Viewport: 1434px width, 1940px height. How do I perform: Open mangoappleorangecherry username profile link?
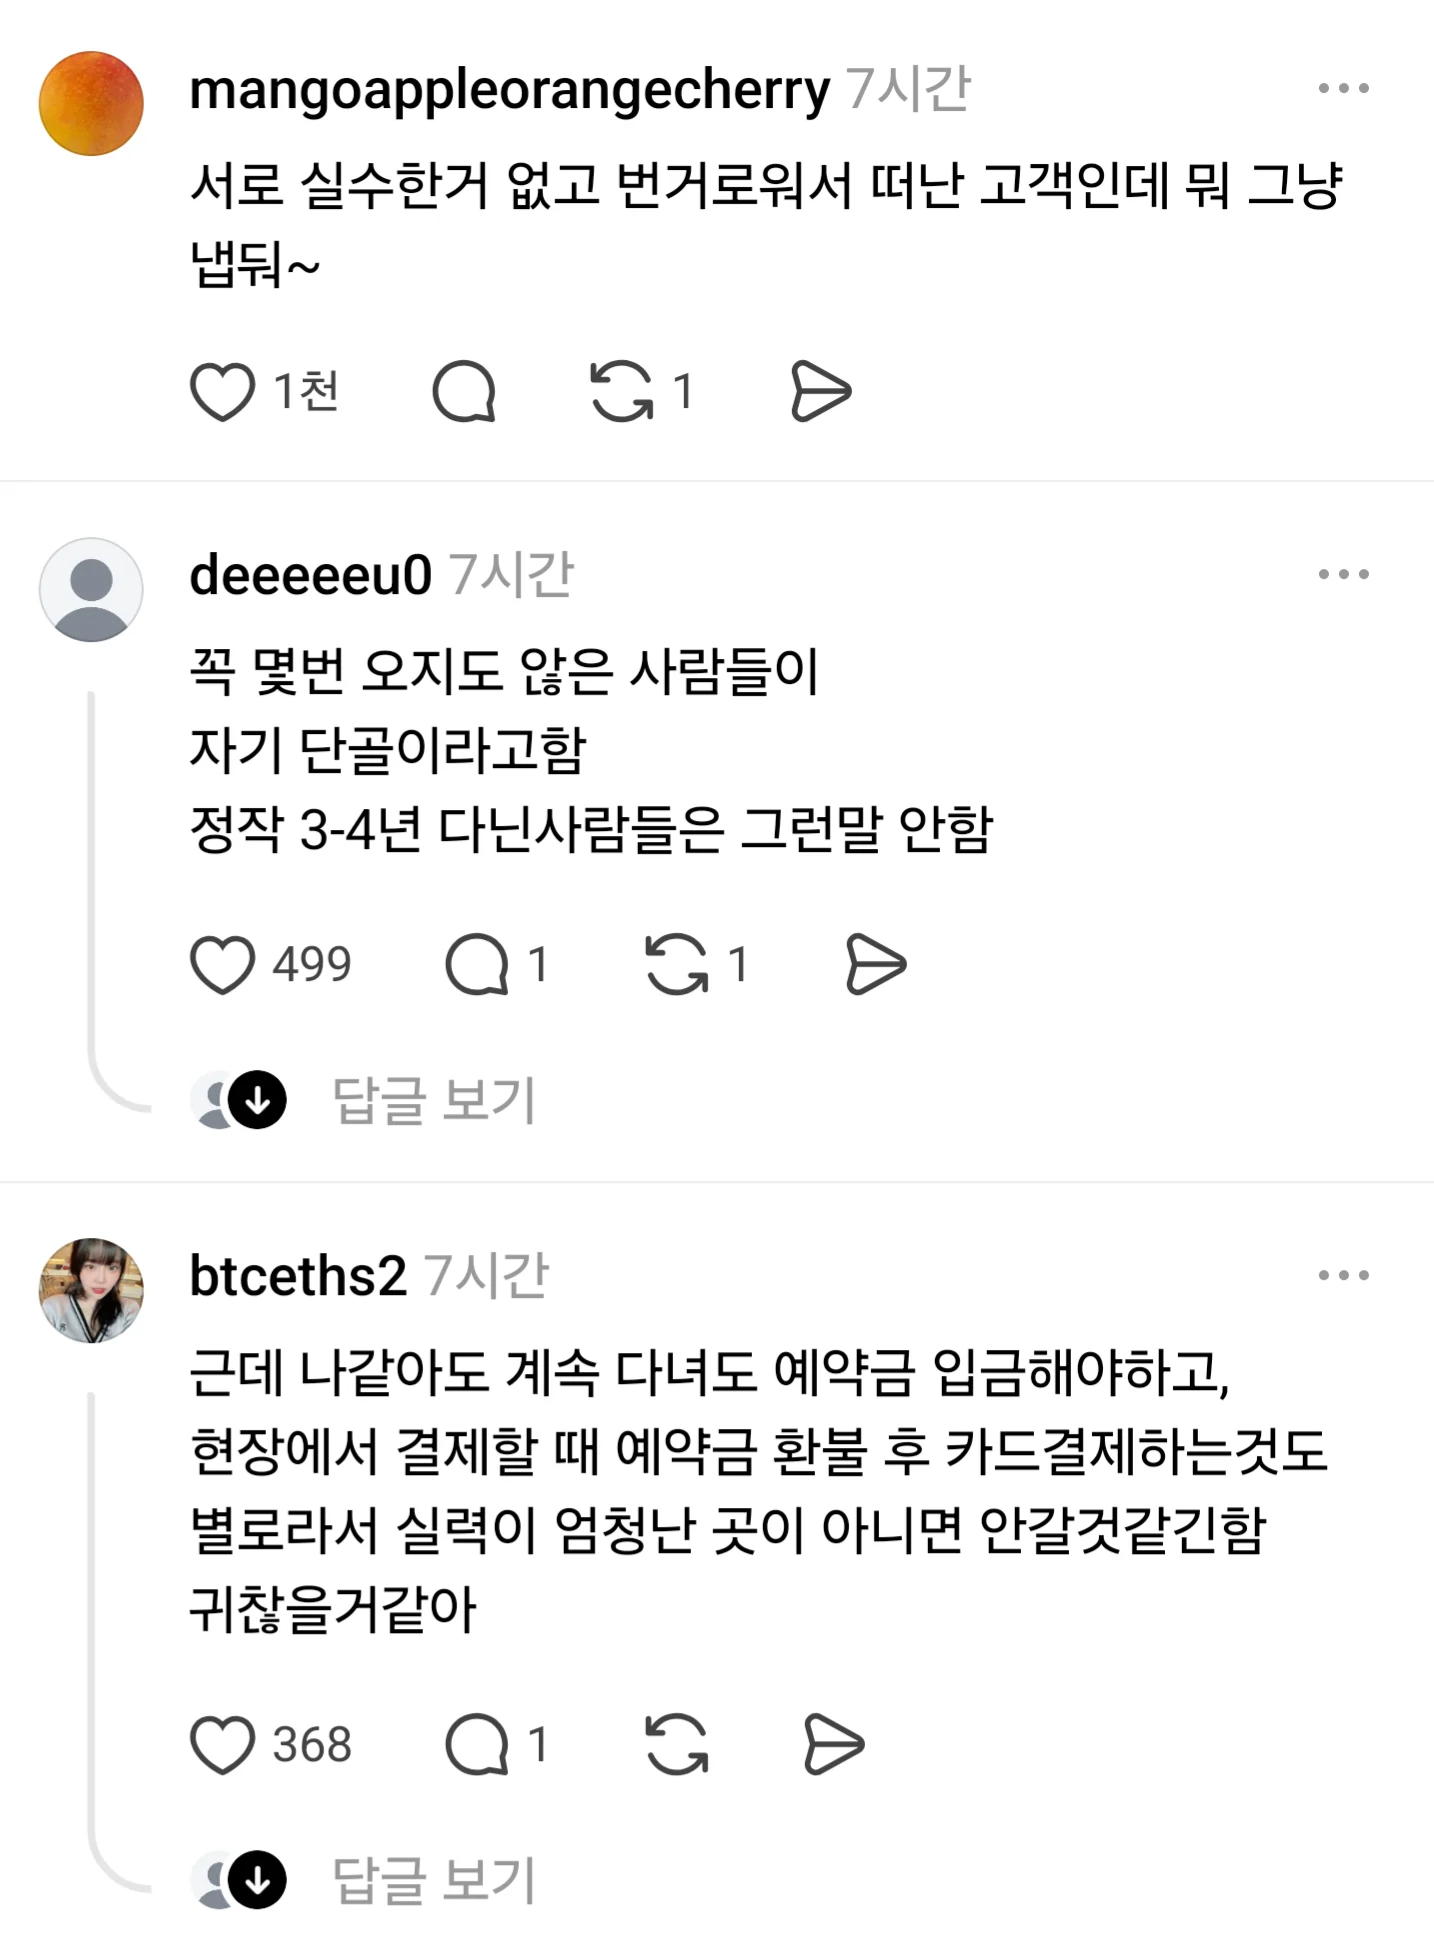[510, 90]
